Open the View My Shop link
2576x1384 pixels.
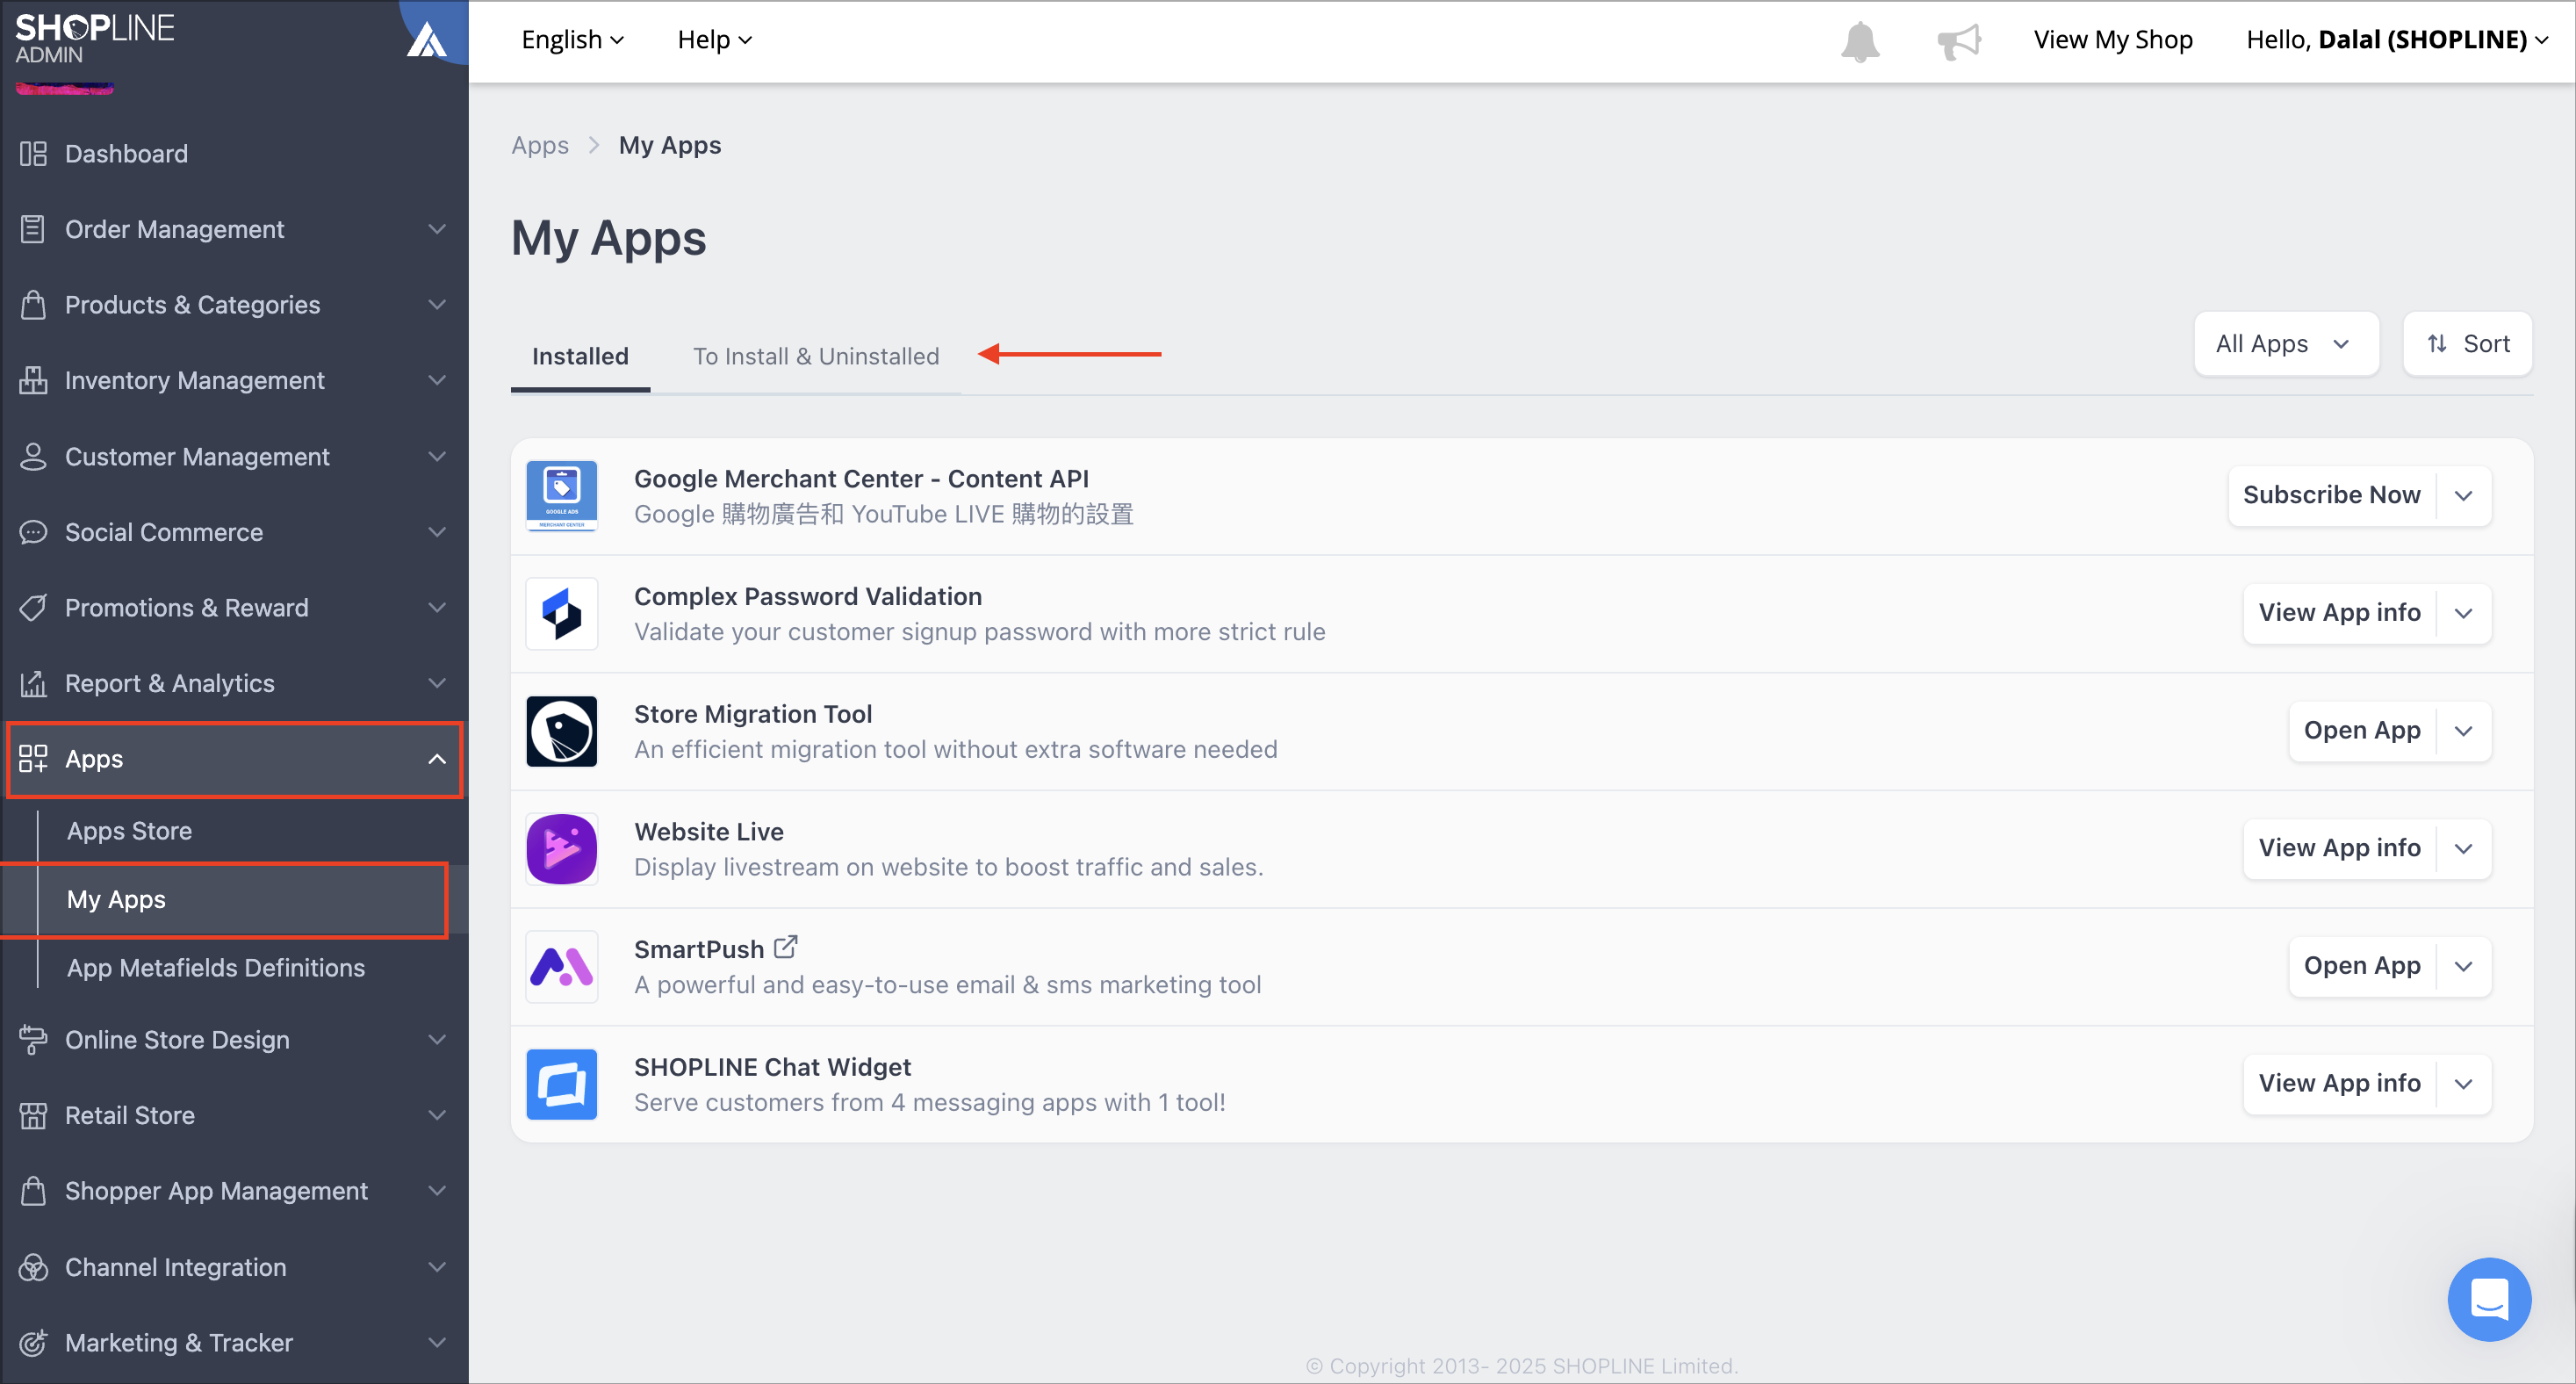2112,40
